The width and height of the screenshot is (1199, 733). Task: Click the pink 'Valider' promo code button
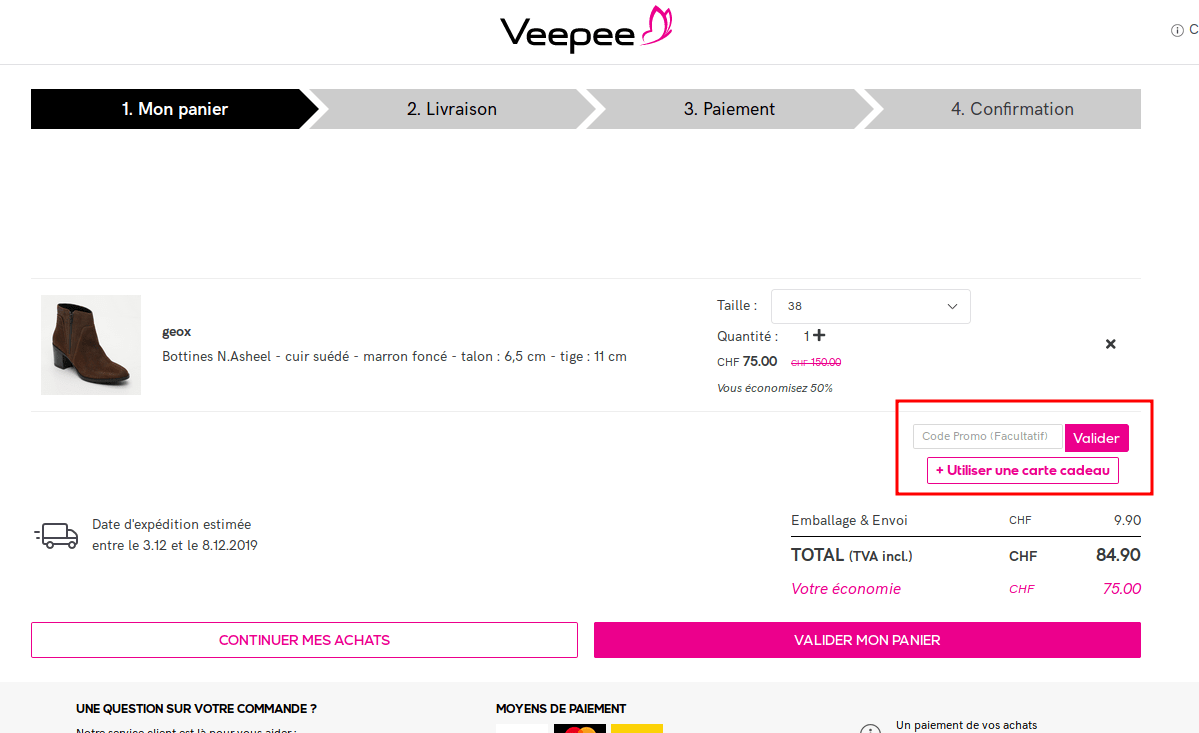pyautogui.click(x=1096, y=437)
